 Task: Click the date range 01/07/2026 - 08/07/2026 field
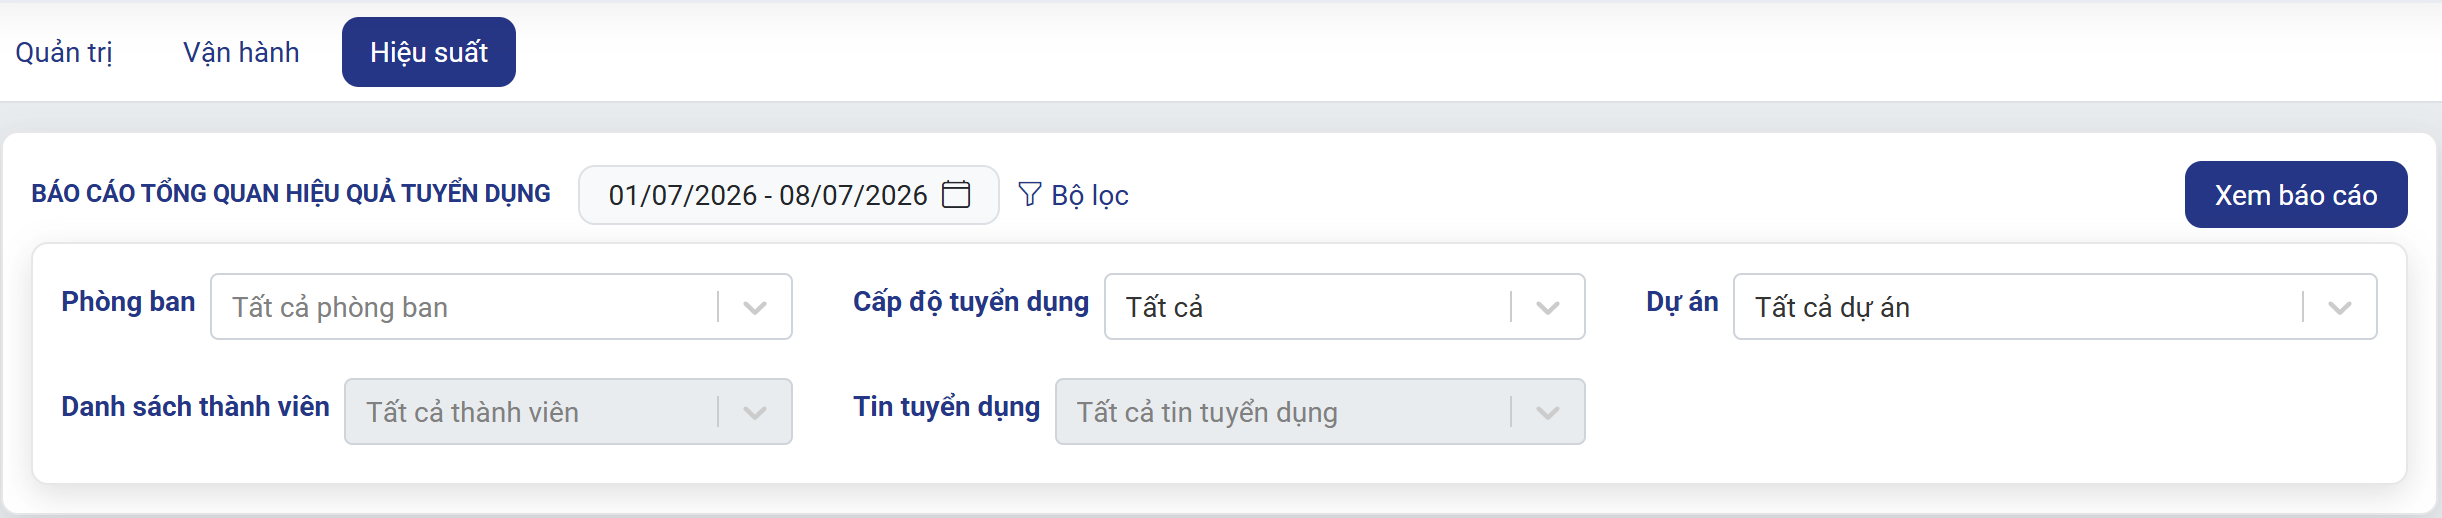pyautogui.click(x=789, y=195)
